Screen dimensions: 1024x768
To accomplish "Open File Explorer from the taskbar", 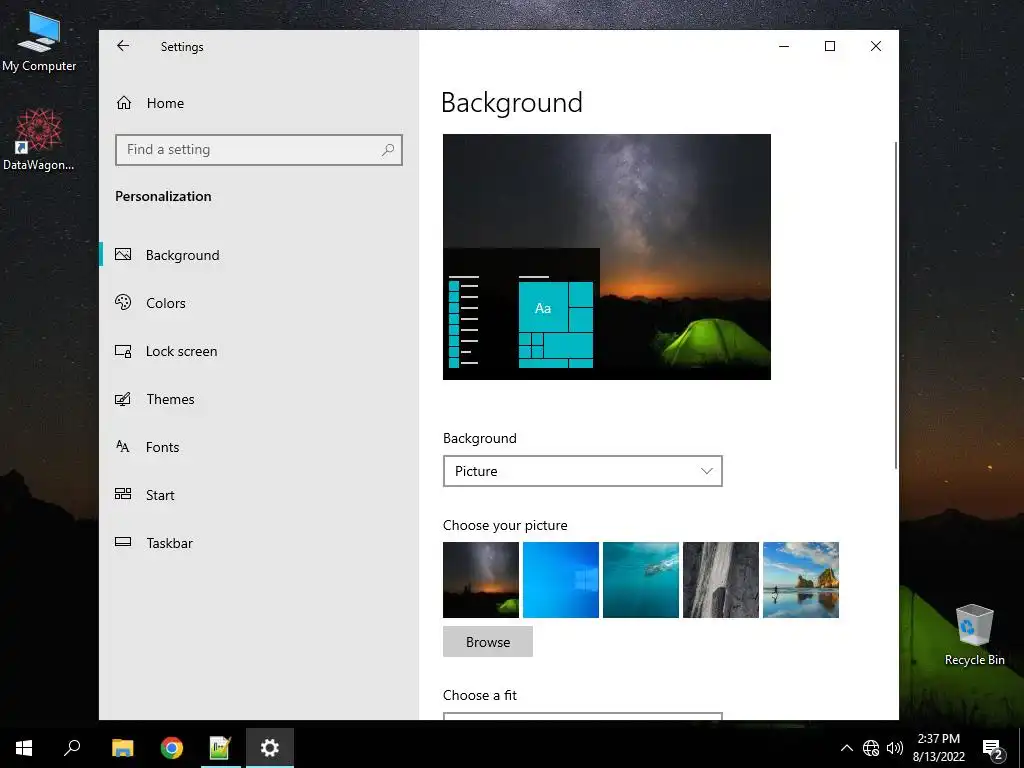I will pos(122,748).
